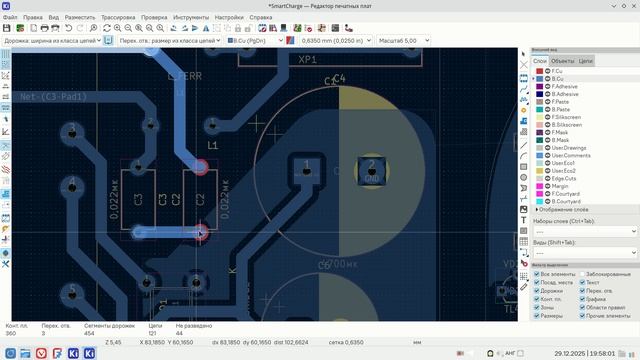Select the Draw arc tool
Viewport: 640px width, 360px height.
524,156
